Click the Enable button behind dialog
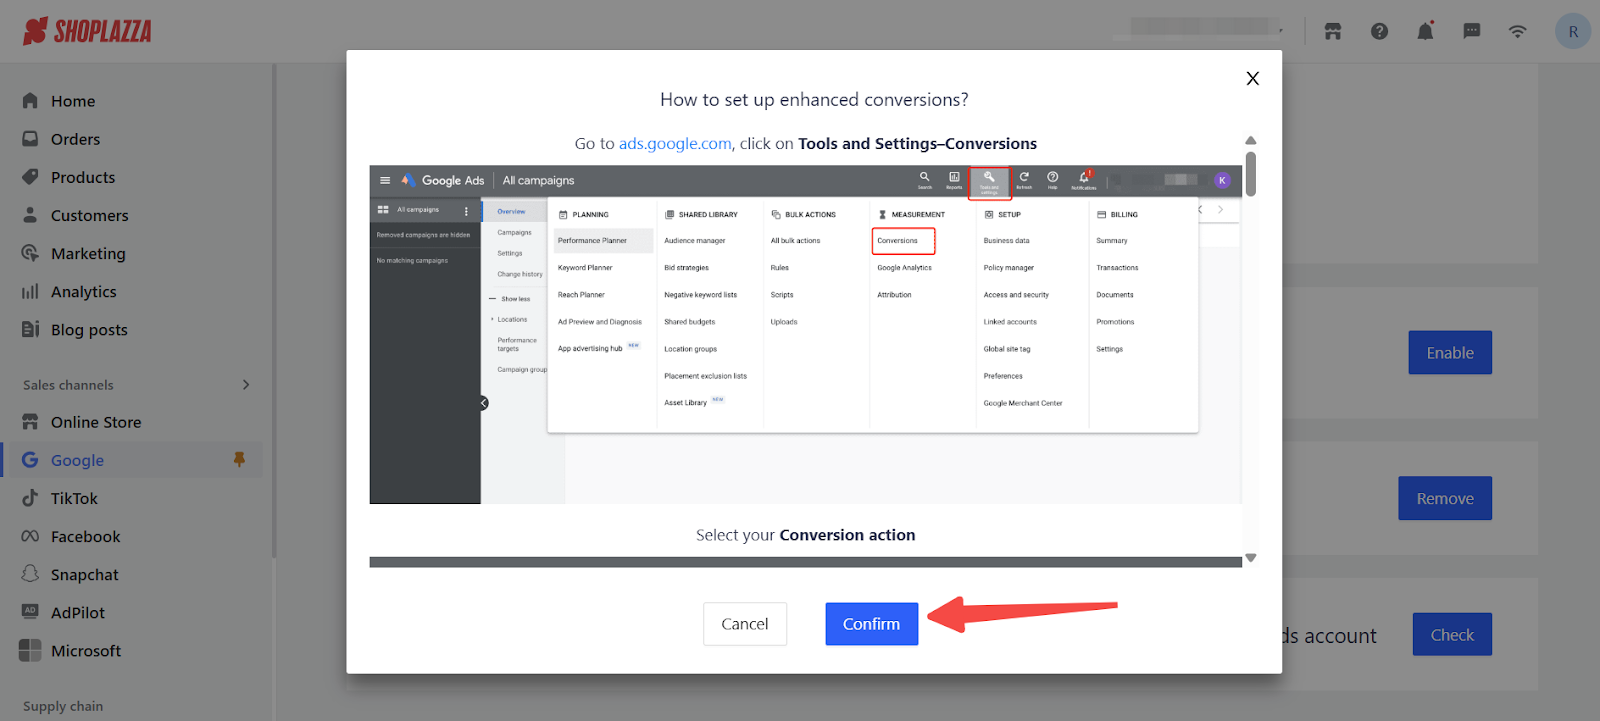Image resolution: width=1600 pixels, height=721 pixels. [x=1450, y=353]
